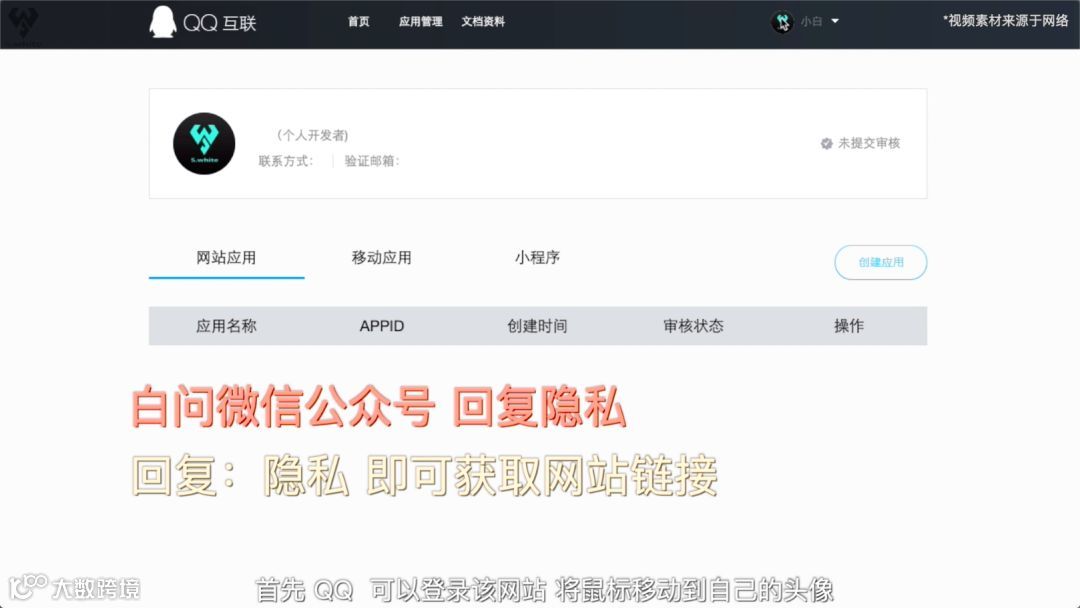Click the 创建应用 button
1080x608 pixels.
click(x=881, y=262)
